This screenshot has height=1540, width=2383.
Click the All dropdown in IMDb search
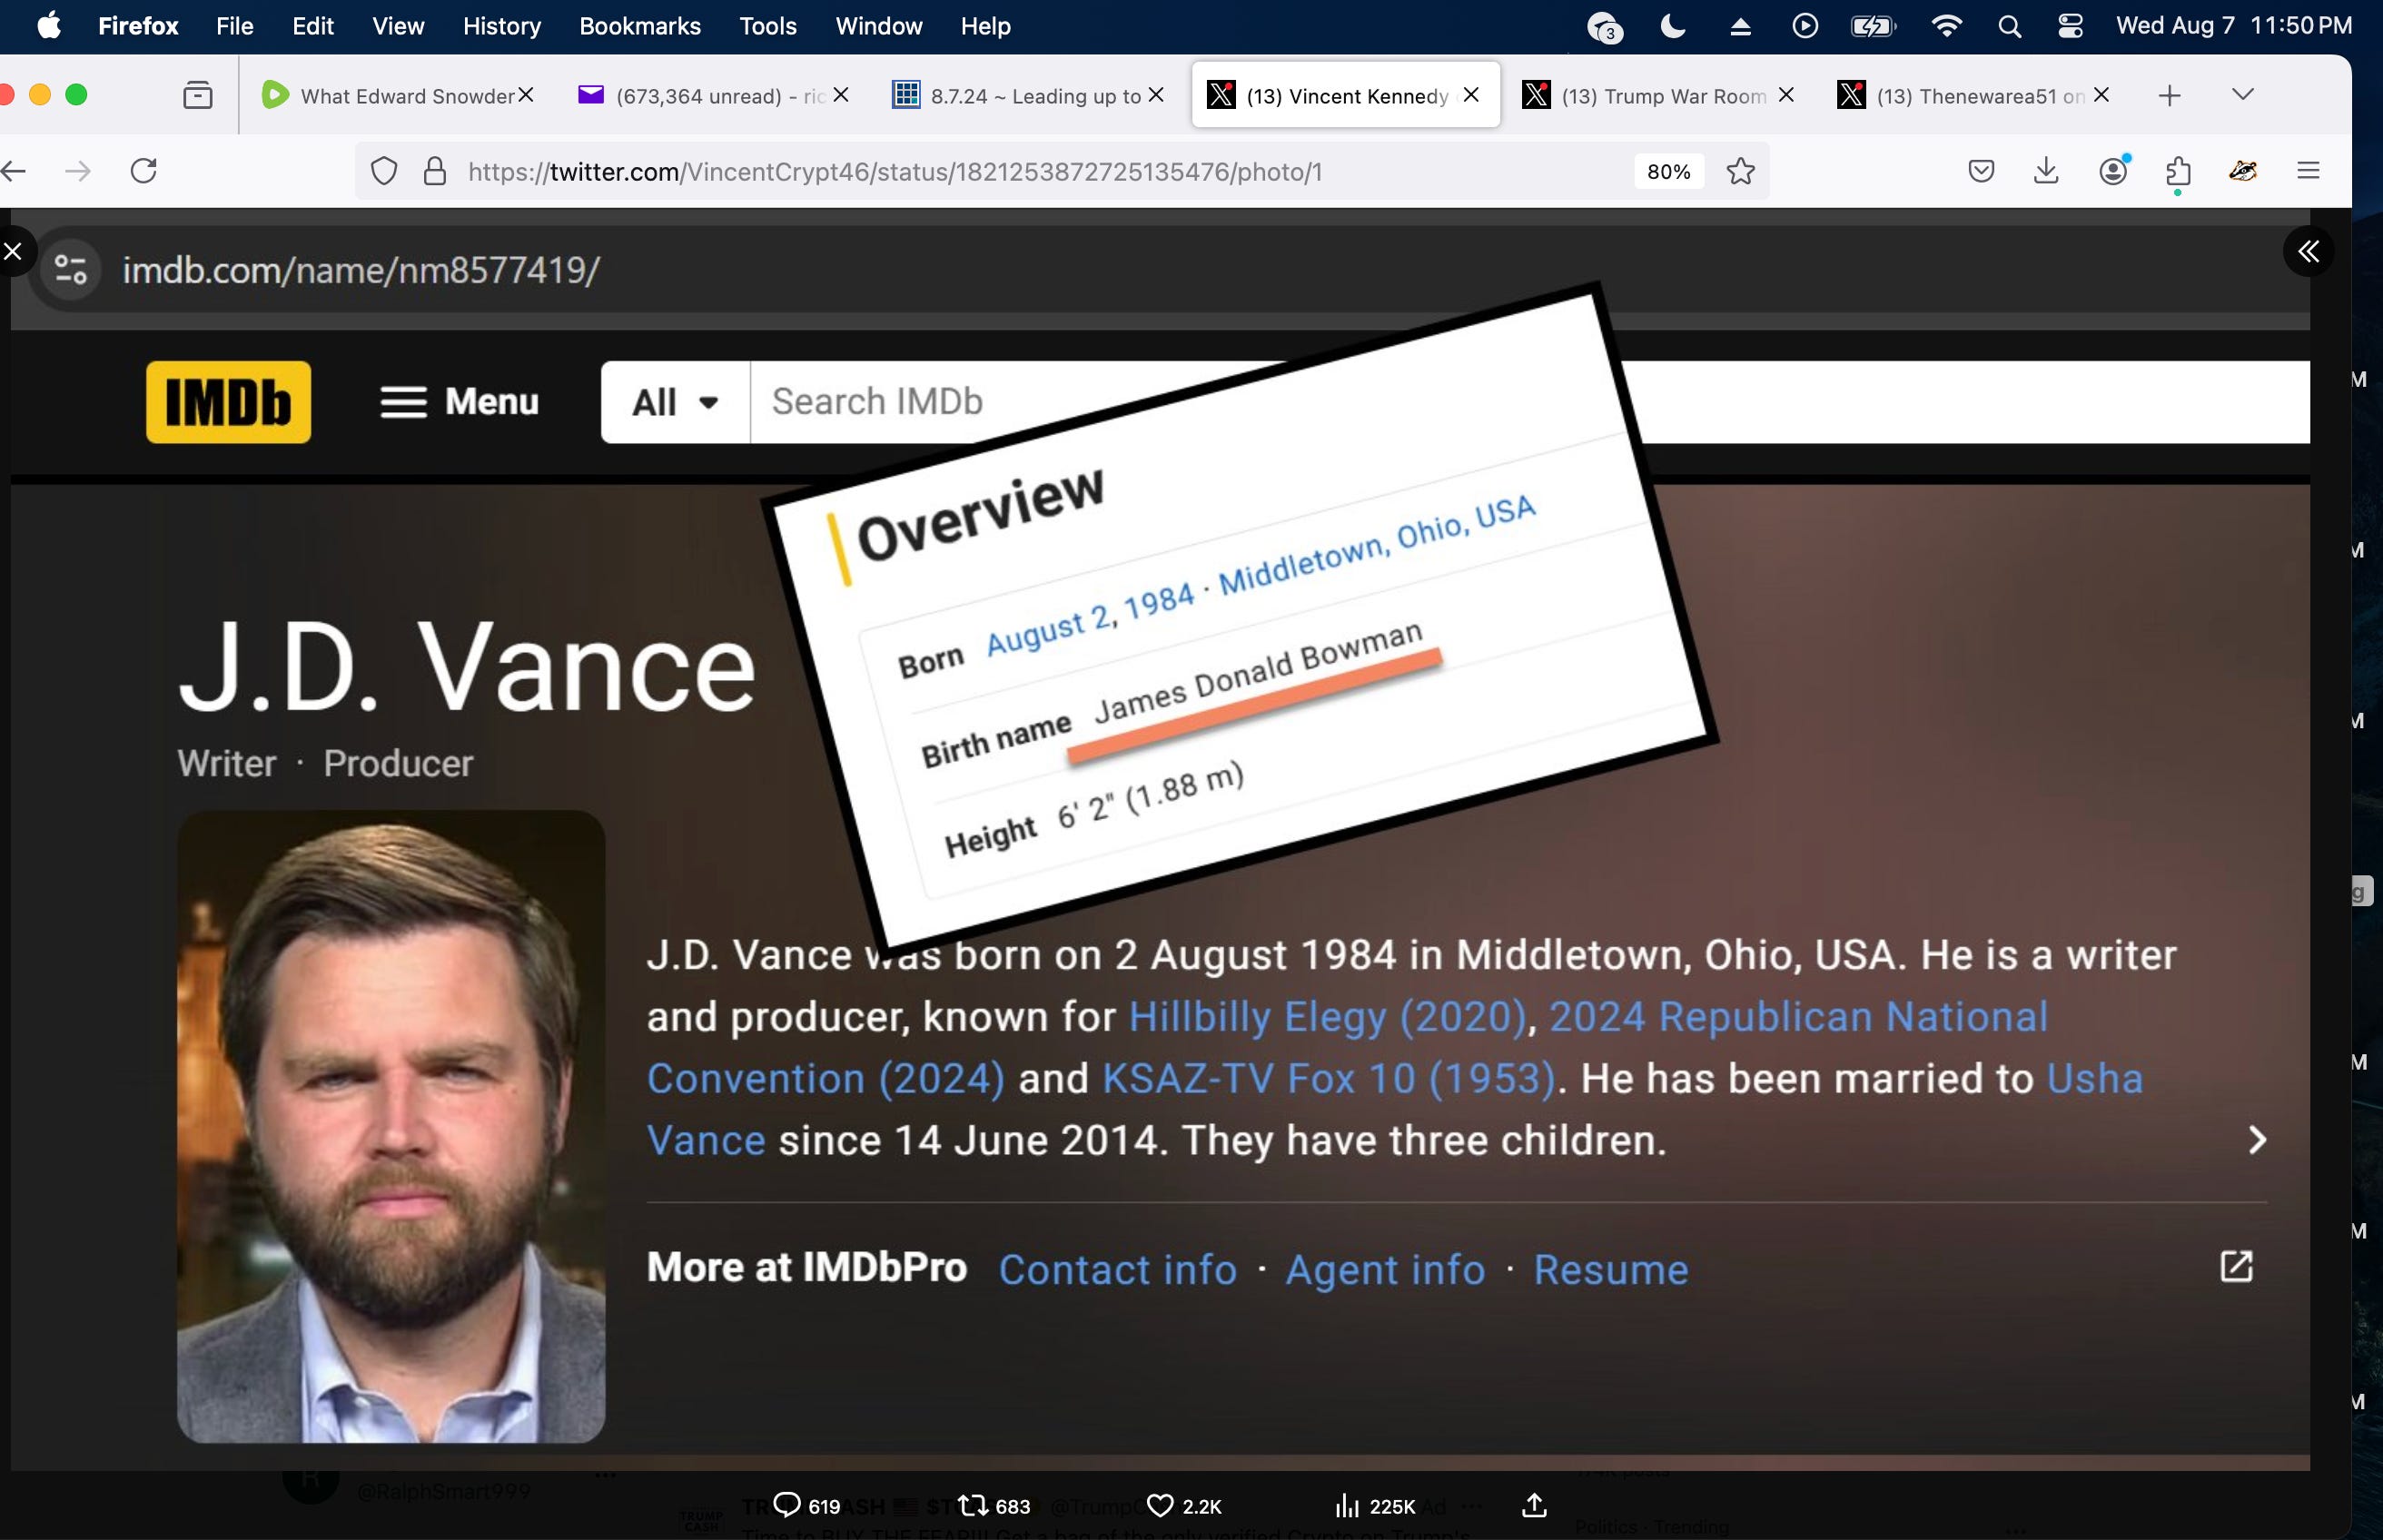click(676, 402)
